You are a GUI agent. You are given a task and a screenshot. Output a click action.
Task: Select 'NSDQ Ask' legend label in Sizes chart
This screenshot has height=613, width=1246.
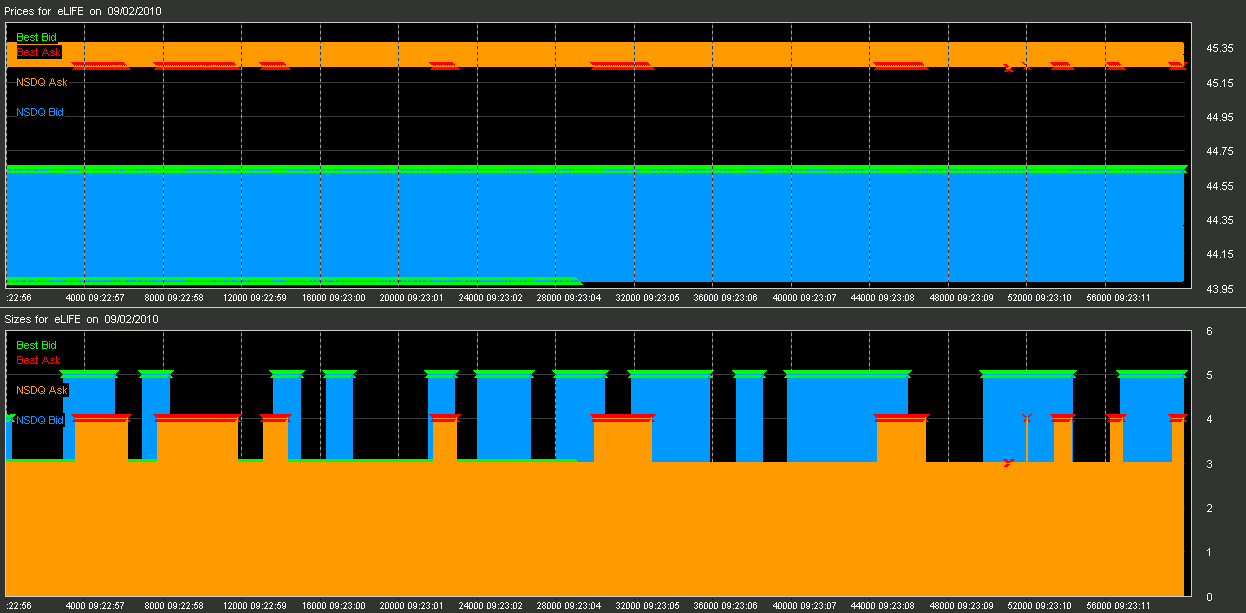point(42,390)
